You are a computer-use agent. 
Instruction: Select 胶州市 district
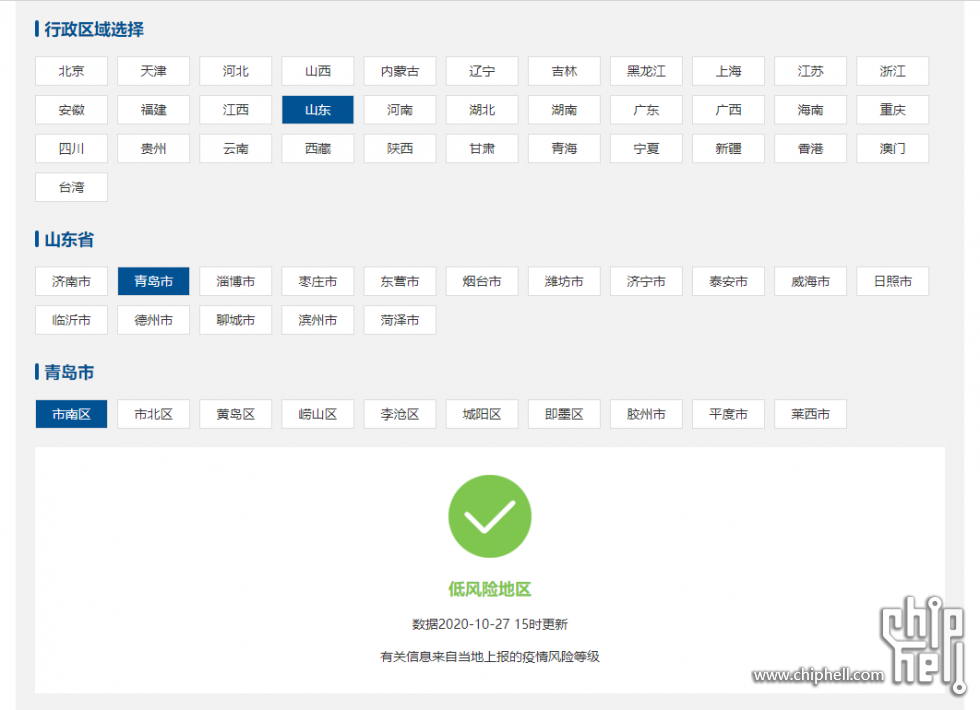click(646, 414)
